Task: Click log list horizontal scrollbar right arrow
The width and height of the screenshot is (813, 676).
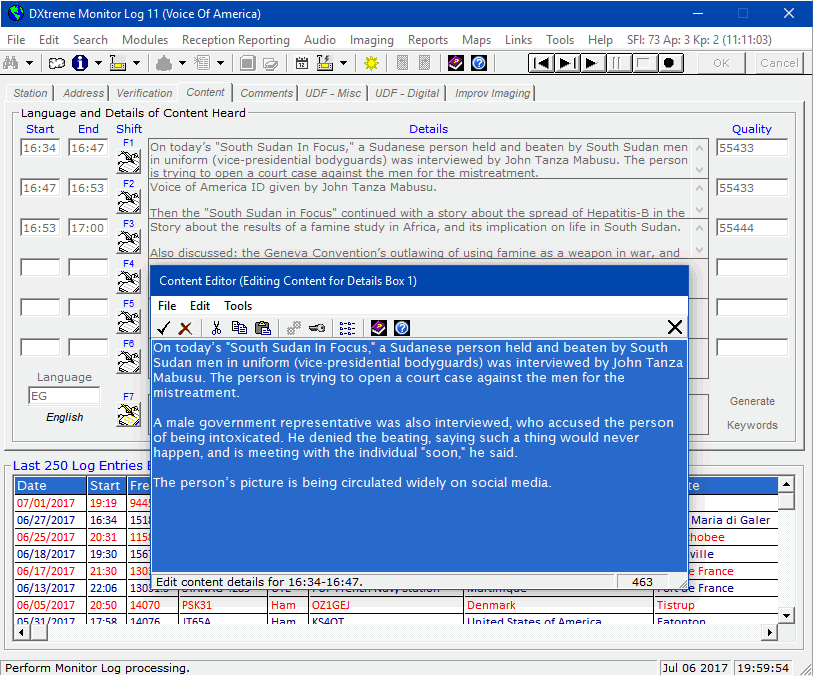Action: point(770,632)
